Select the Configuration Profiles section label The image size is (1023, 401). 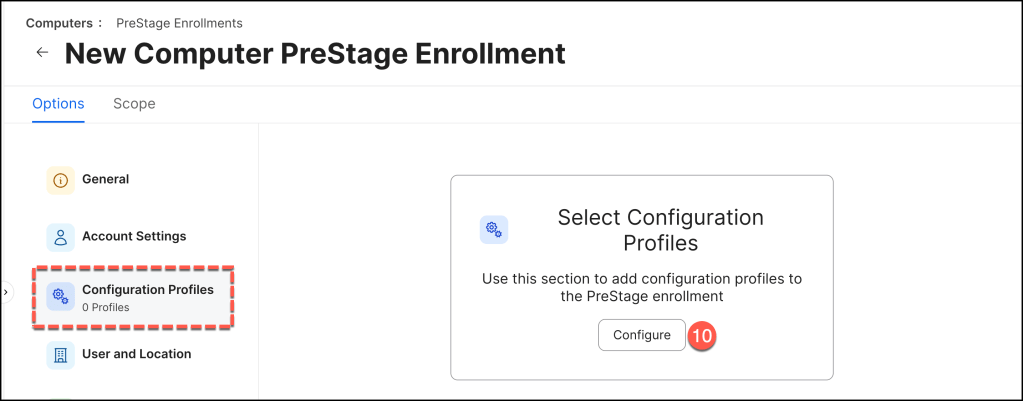(x=147, y=289)
